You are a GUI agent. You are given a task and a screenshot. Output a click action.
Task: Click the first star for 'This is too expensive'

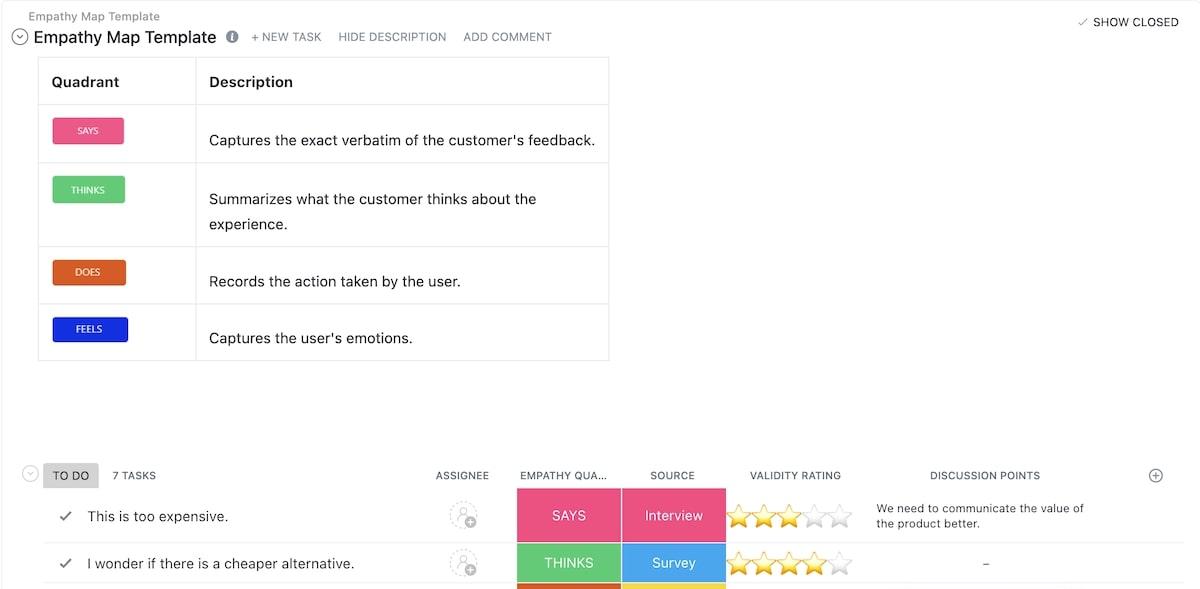[739, 517]
